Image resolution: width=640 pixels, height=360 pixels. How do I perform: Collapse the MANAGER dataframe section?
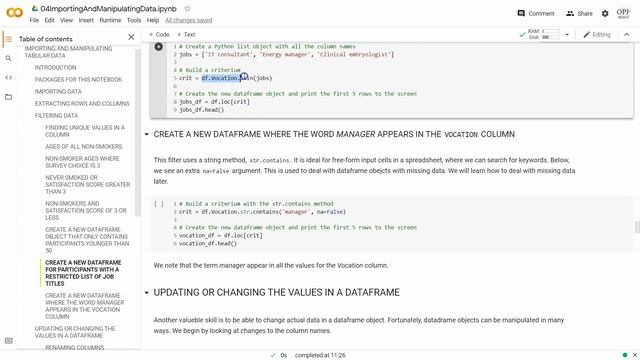(147, 134)
